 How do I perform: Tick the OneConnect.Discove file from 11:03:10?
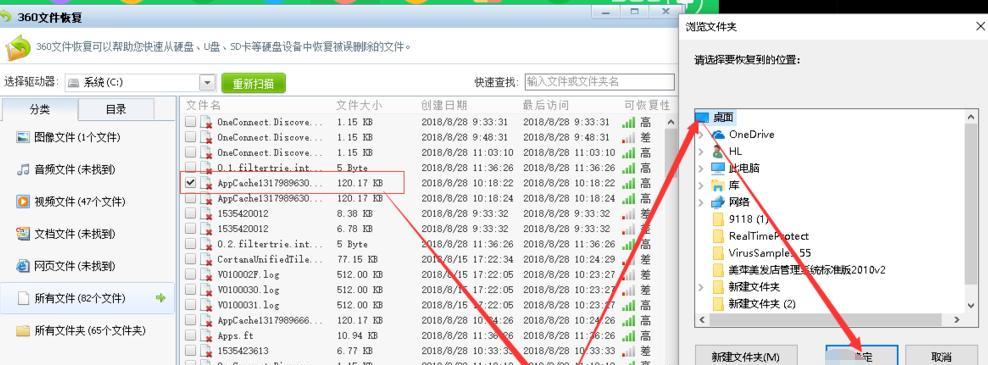pos(190,153)
